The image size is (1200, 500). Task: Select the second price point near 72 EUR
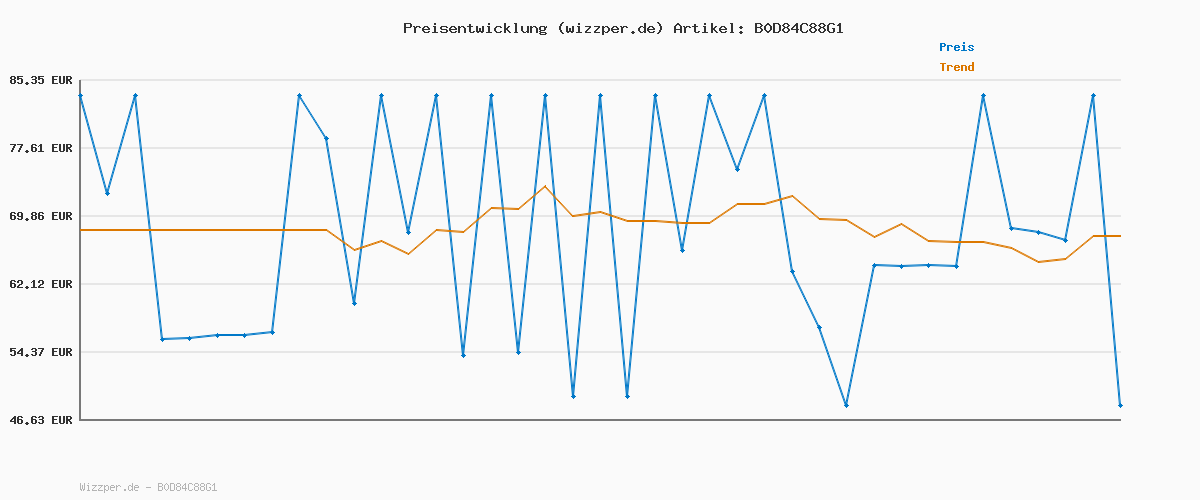(107, 193)
